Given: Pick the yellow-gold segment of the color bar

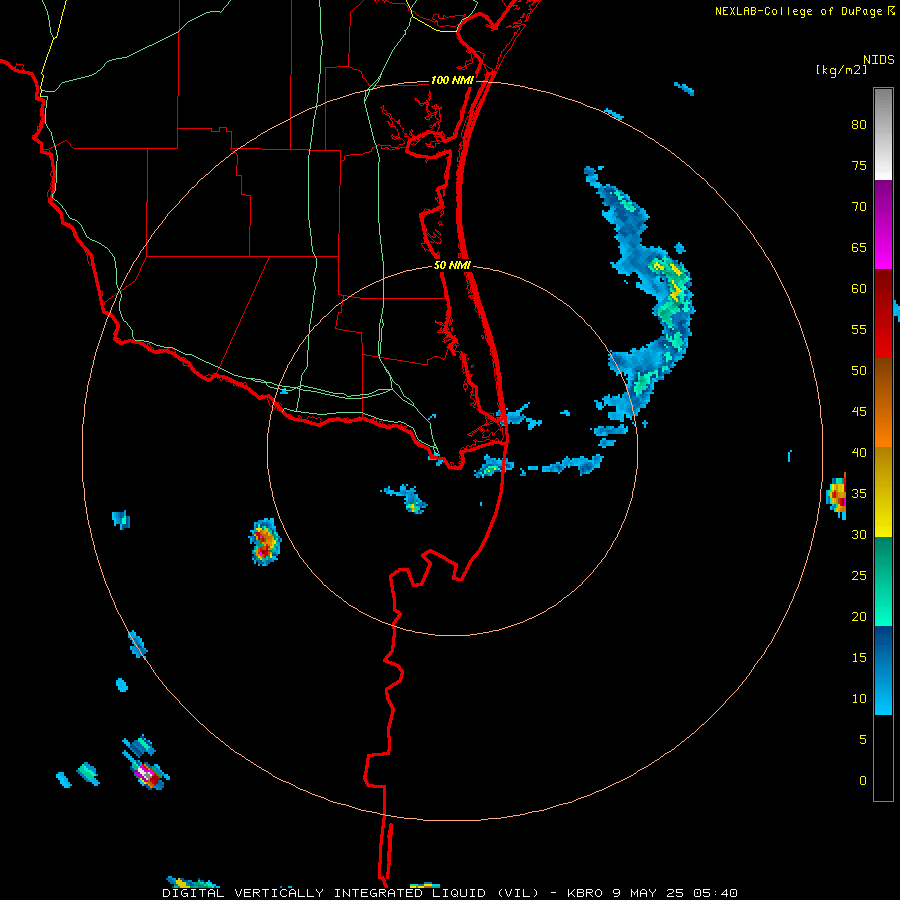Looking at the screenshot, I should 883,492.
